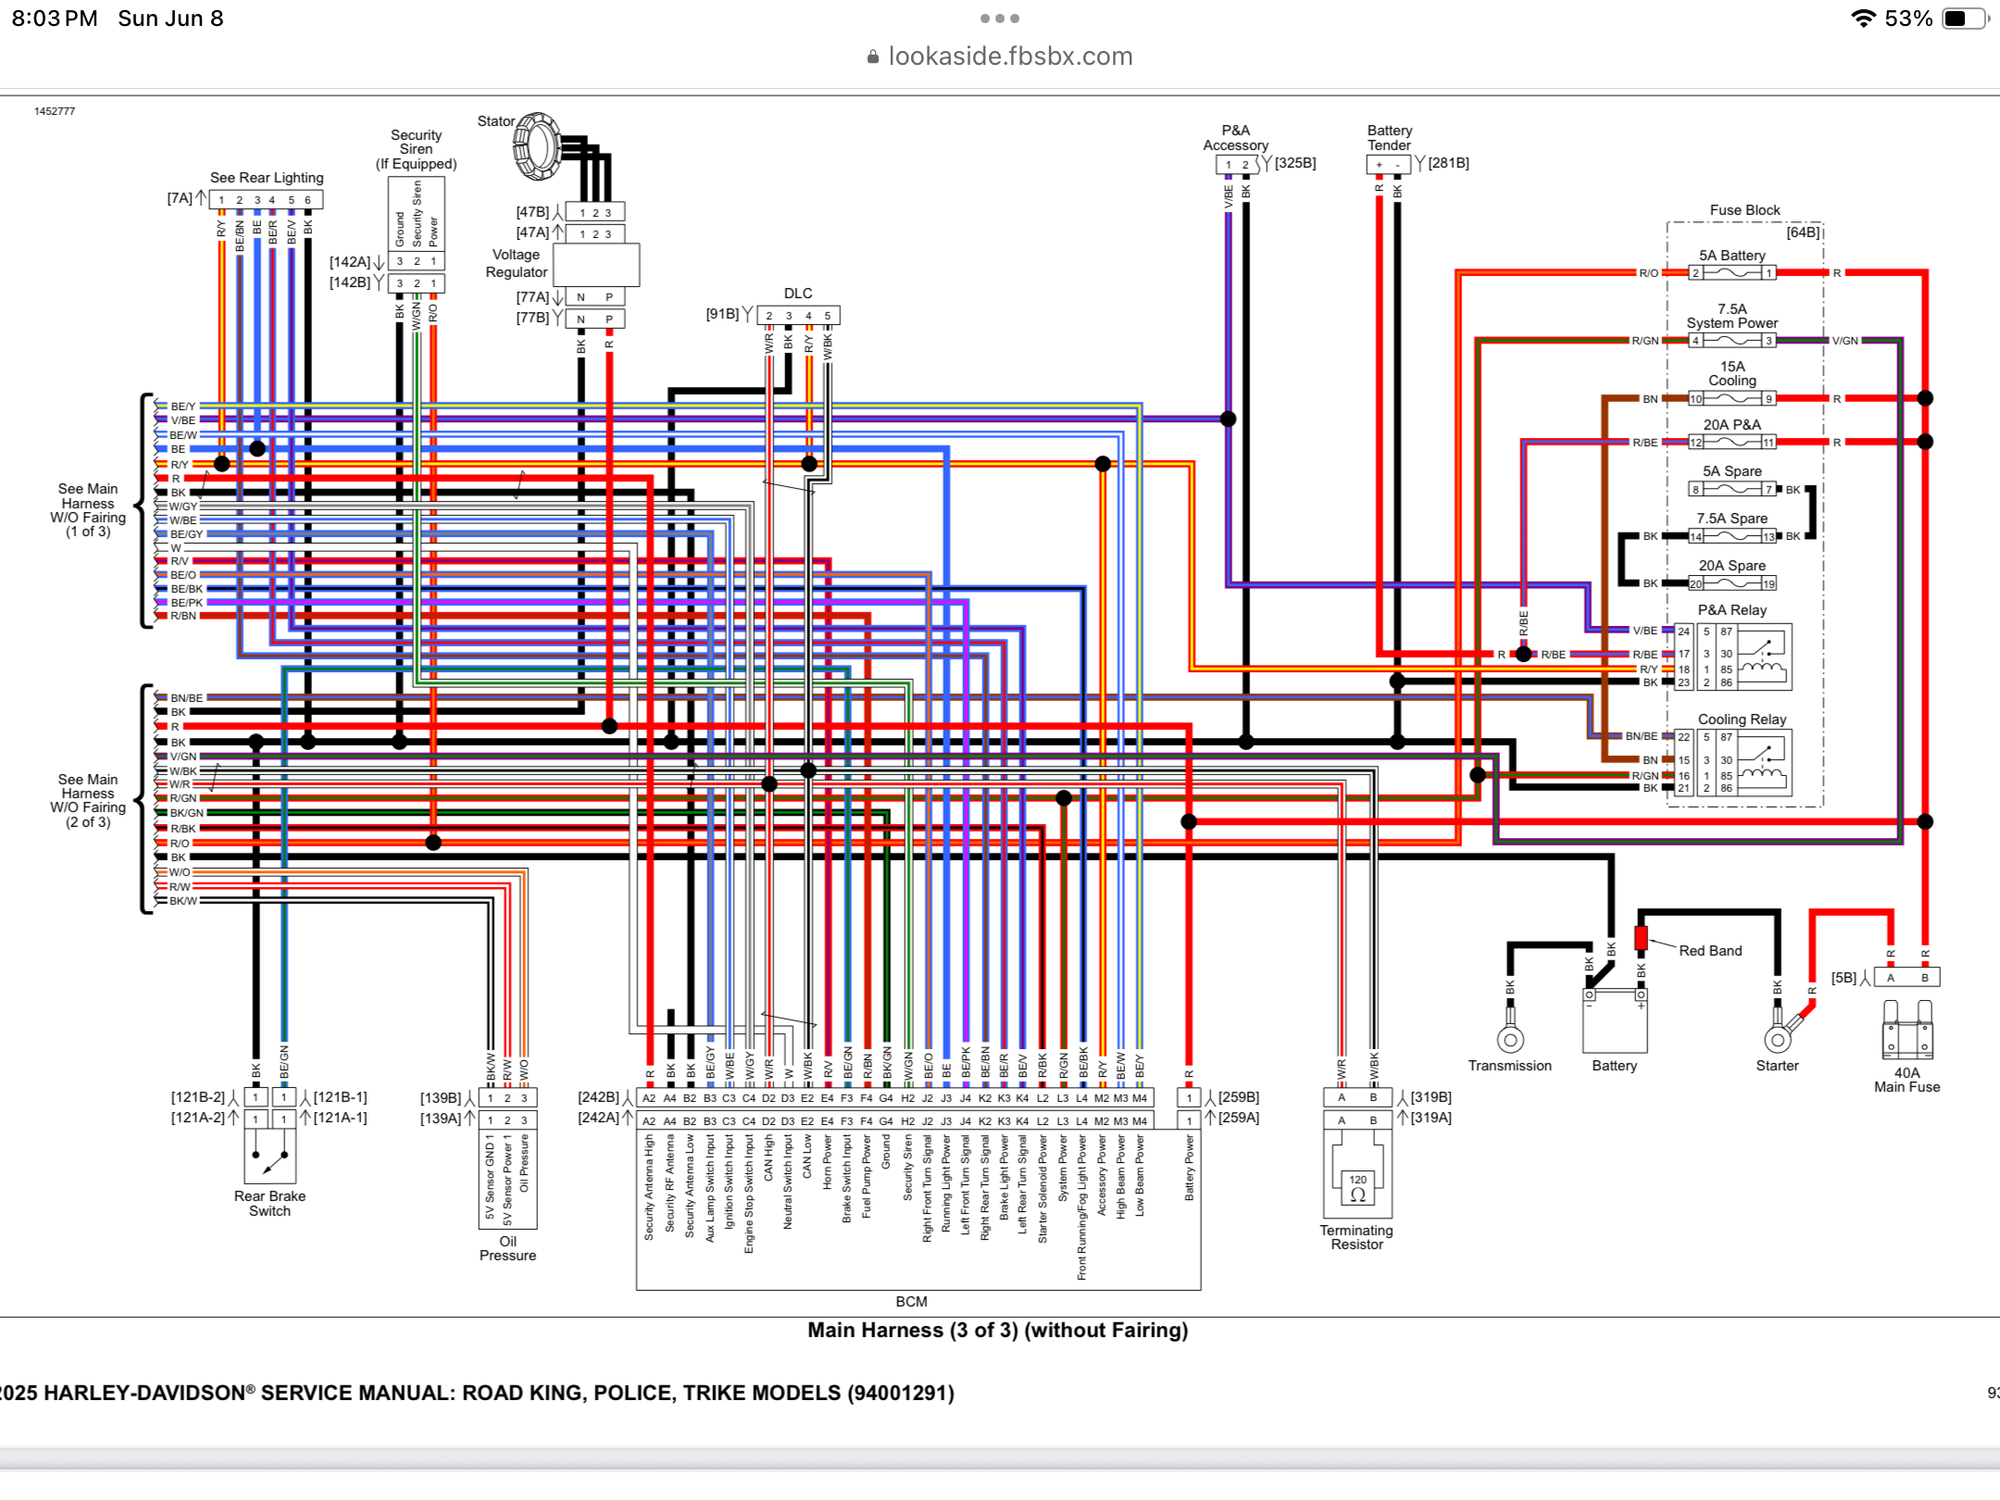Tap the Main Harness (3 of 3) title
Image resolution: width=2000 pixels, height=1500 pixels.
tap(997, 1330)
